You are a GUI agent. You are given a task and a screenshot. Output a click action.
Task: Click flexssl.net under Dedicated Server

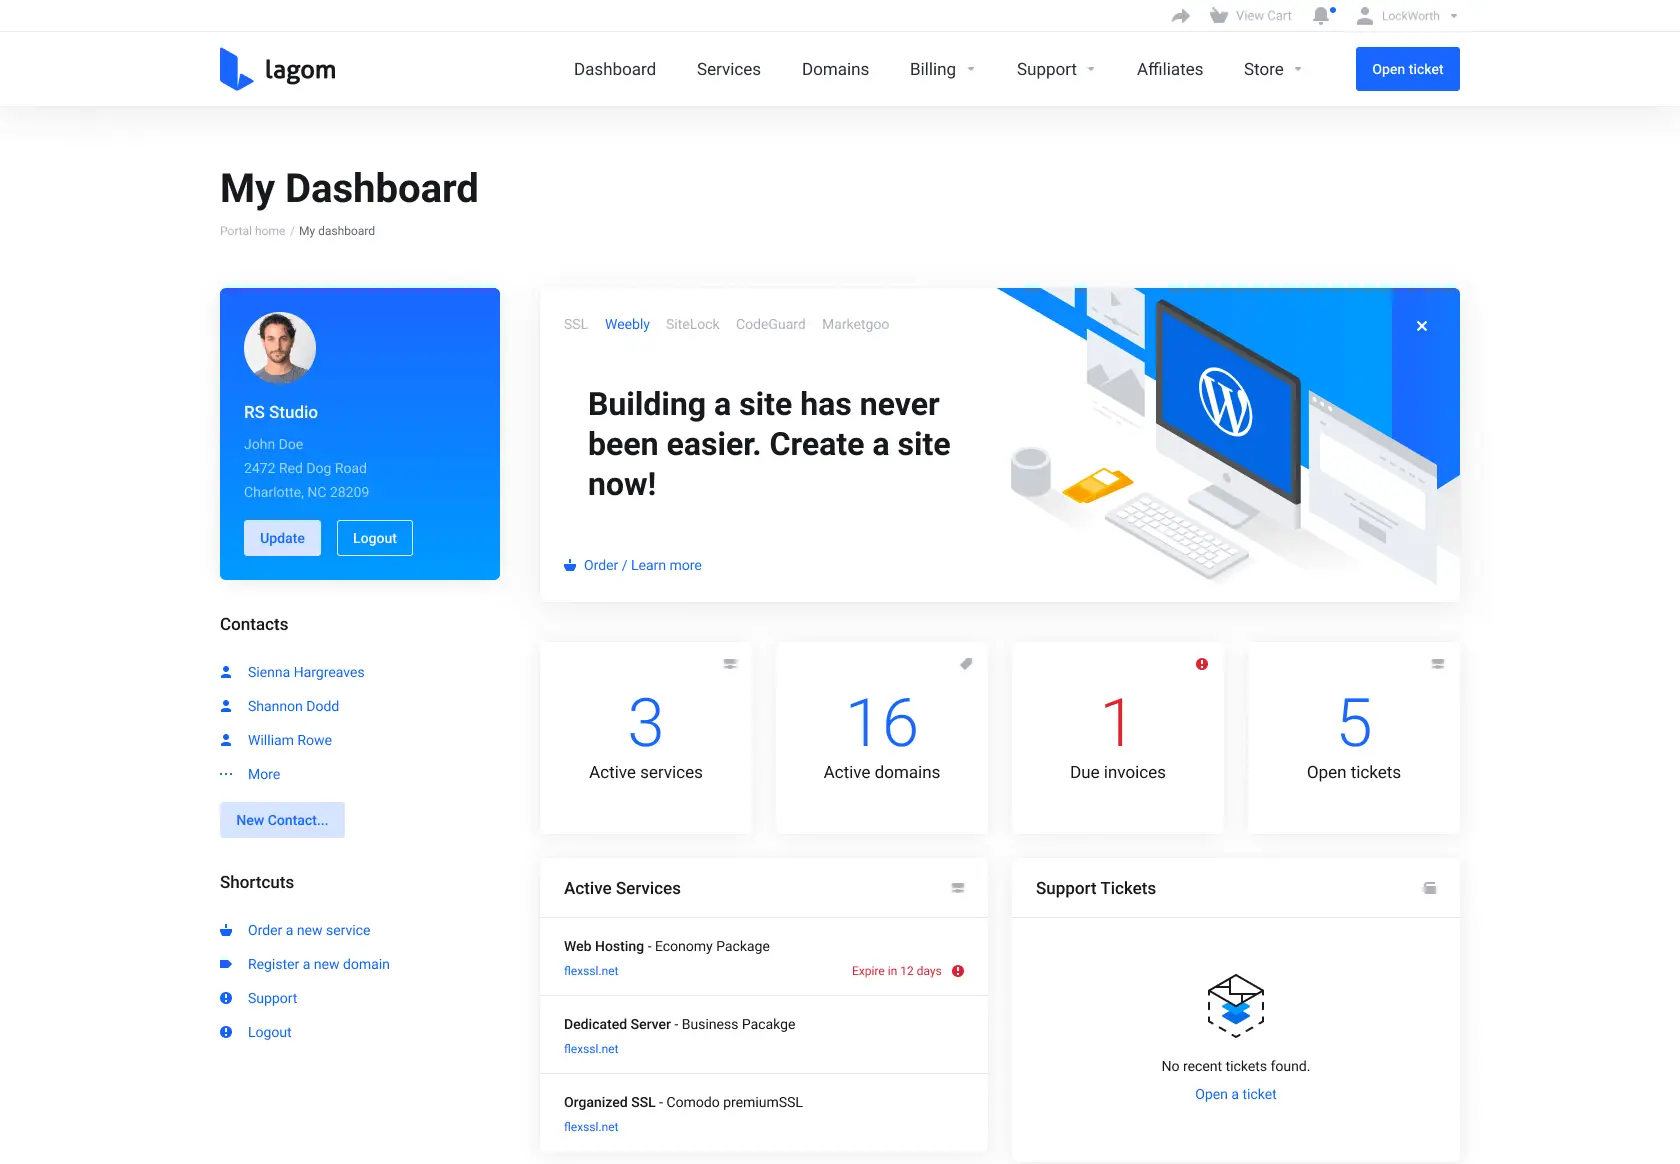[x=591, y=1049]
